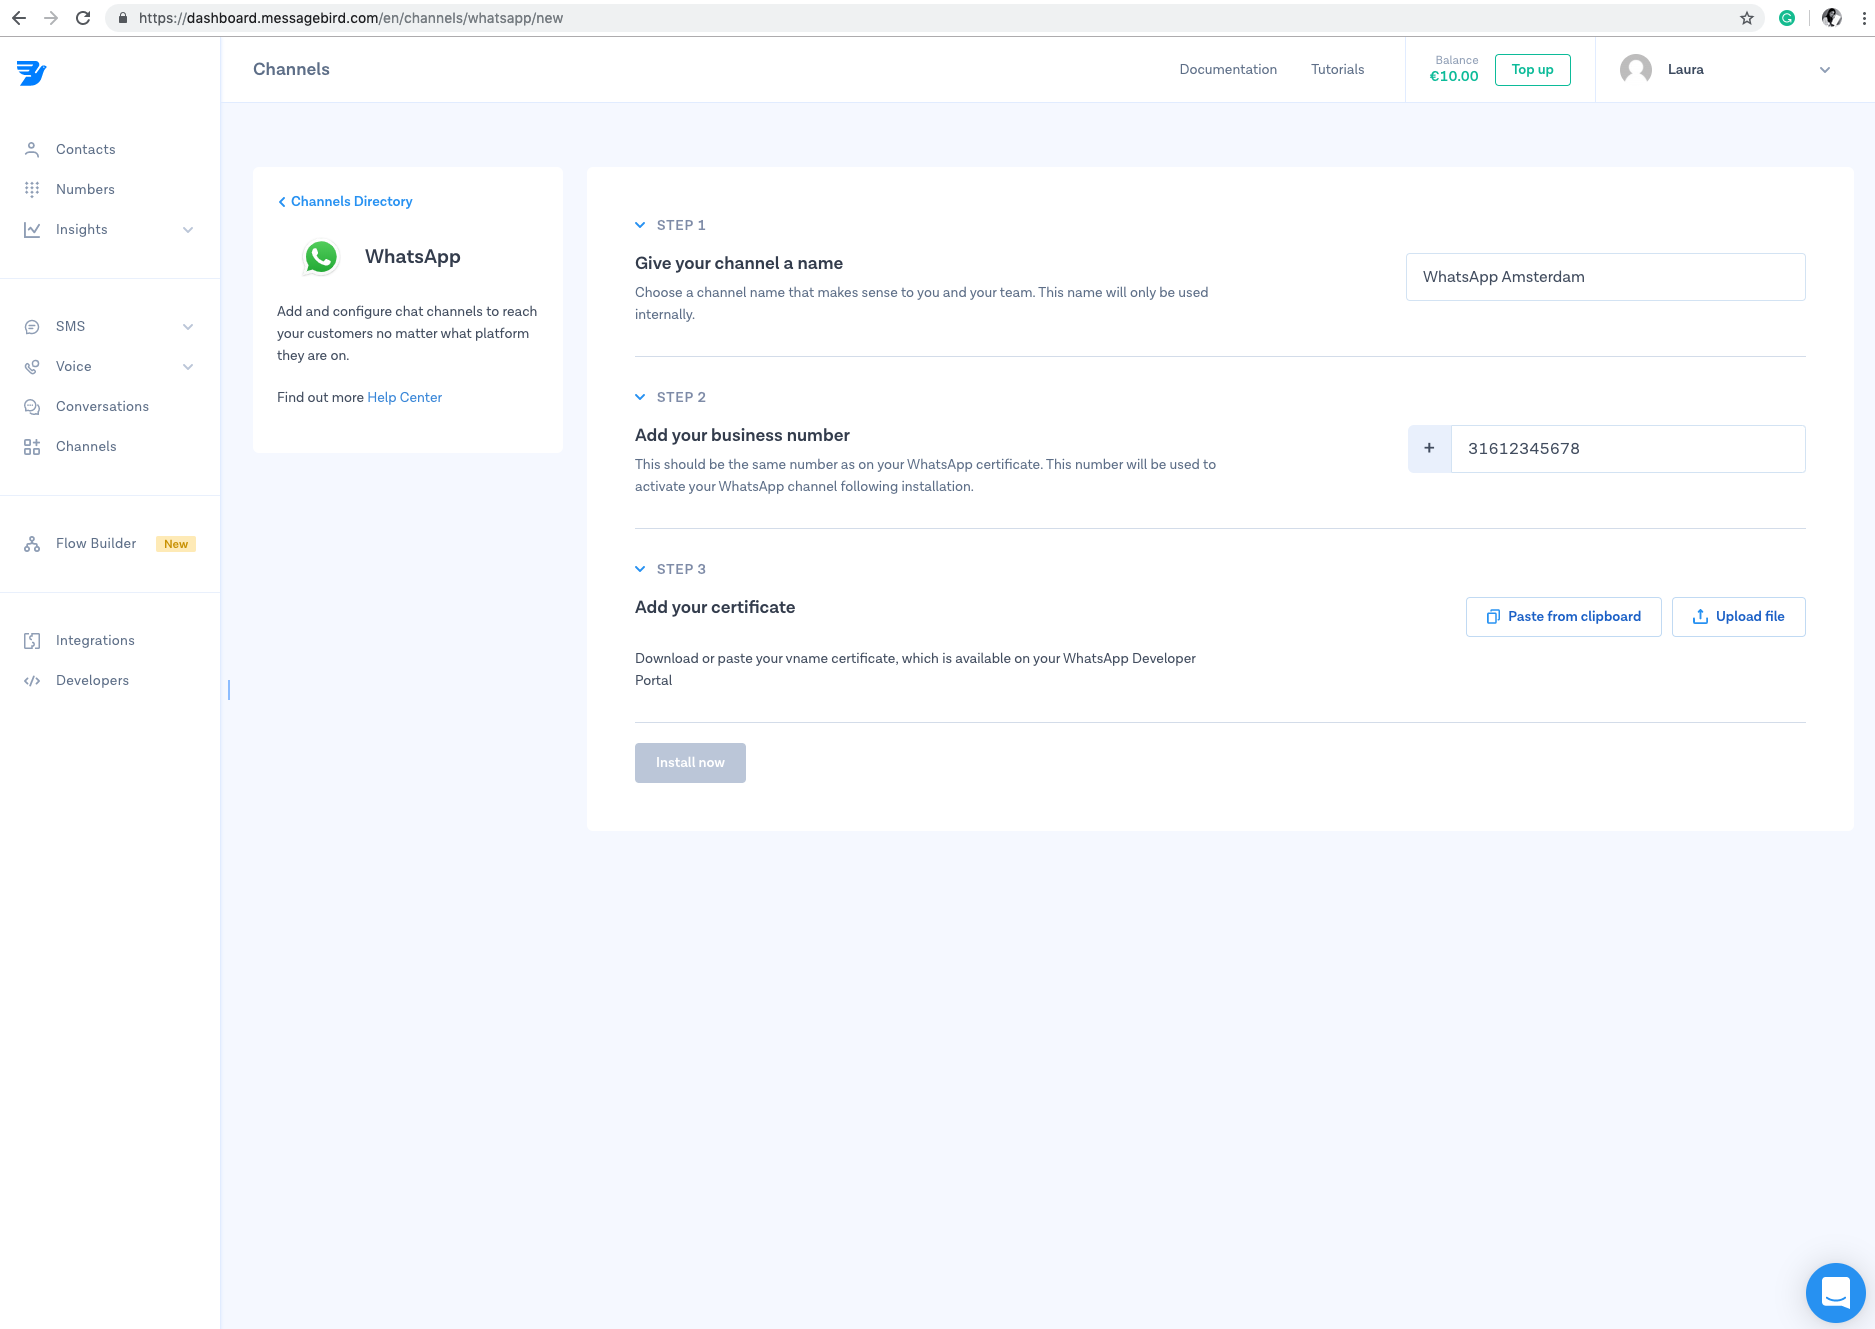This screenshot has width=1875, height=1329.
Task: Click the WhatsApp logo icon
Action: (x=321, y=257)
